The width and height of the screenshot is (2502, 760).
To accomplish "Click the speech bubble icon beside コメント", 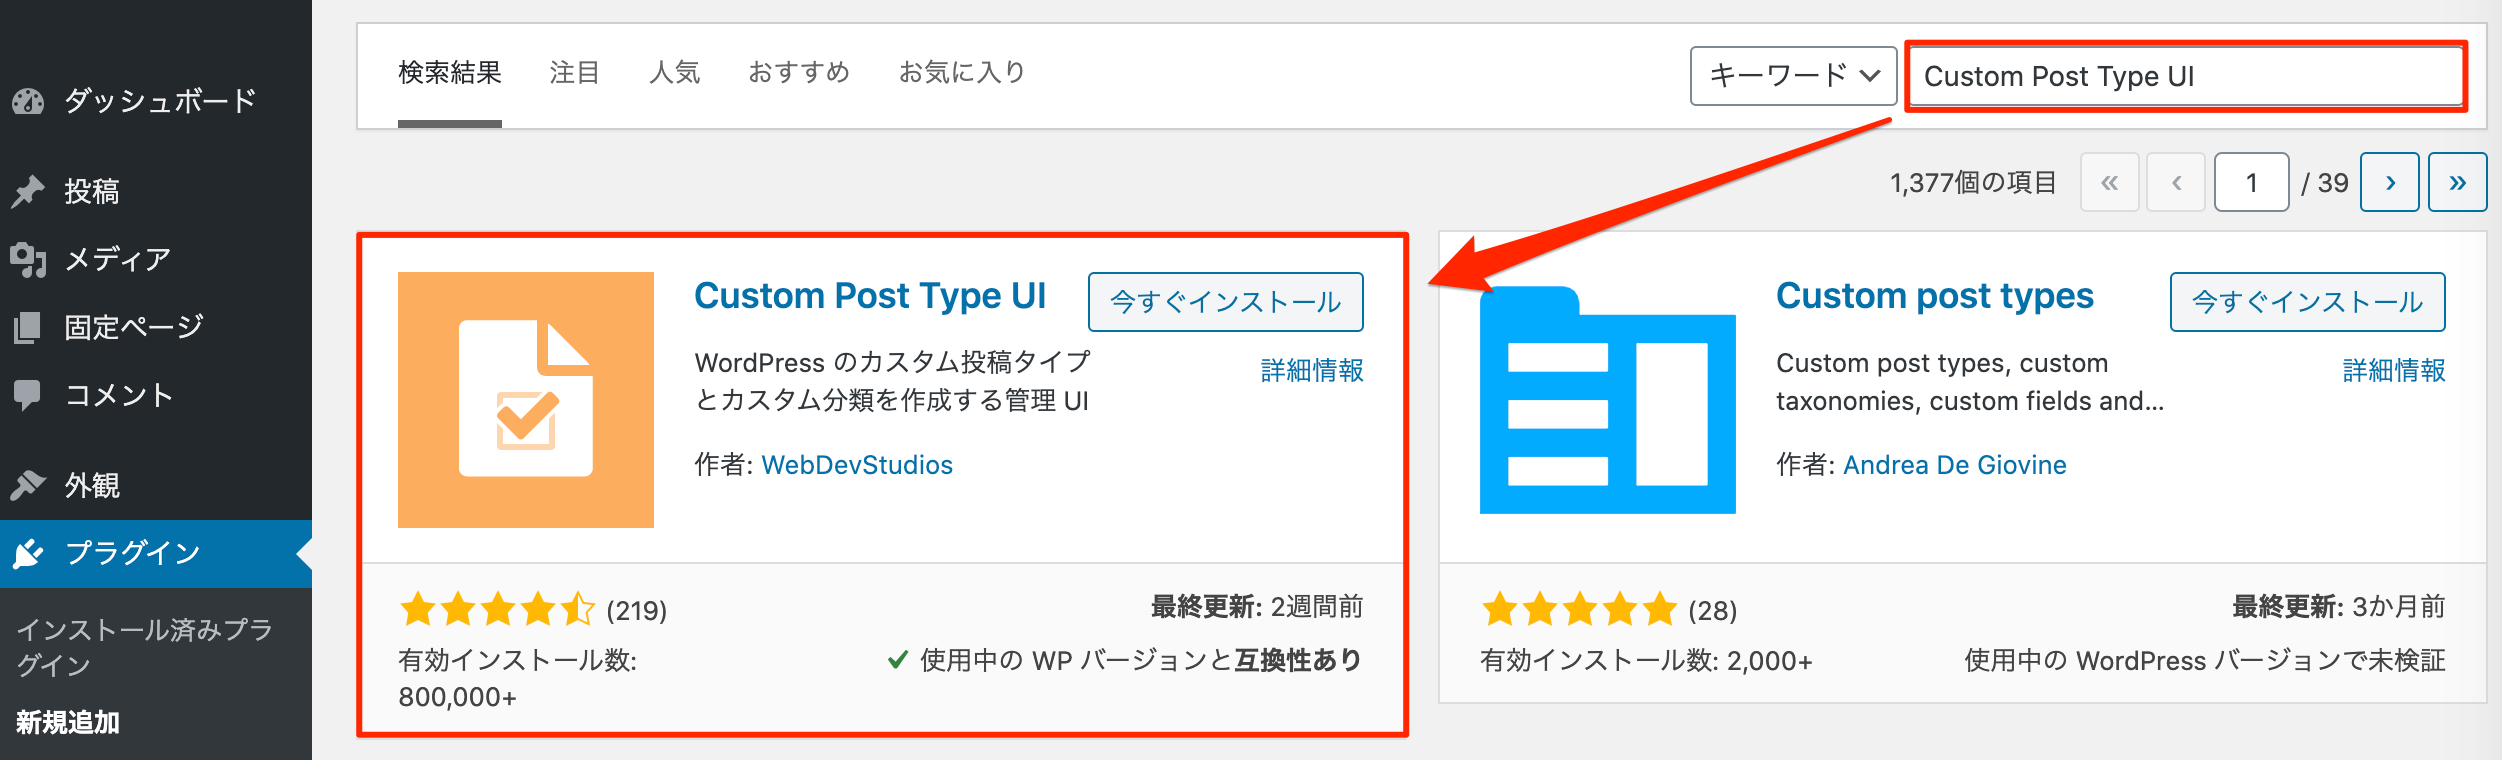I will (28, 395).
